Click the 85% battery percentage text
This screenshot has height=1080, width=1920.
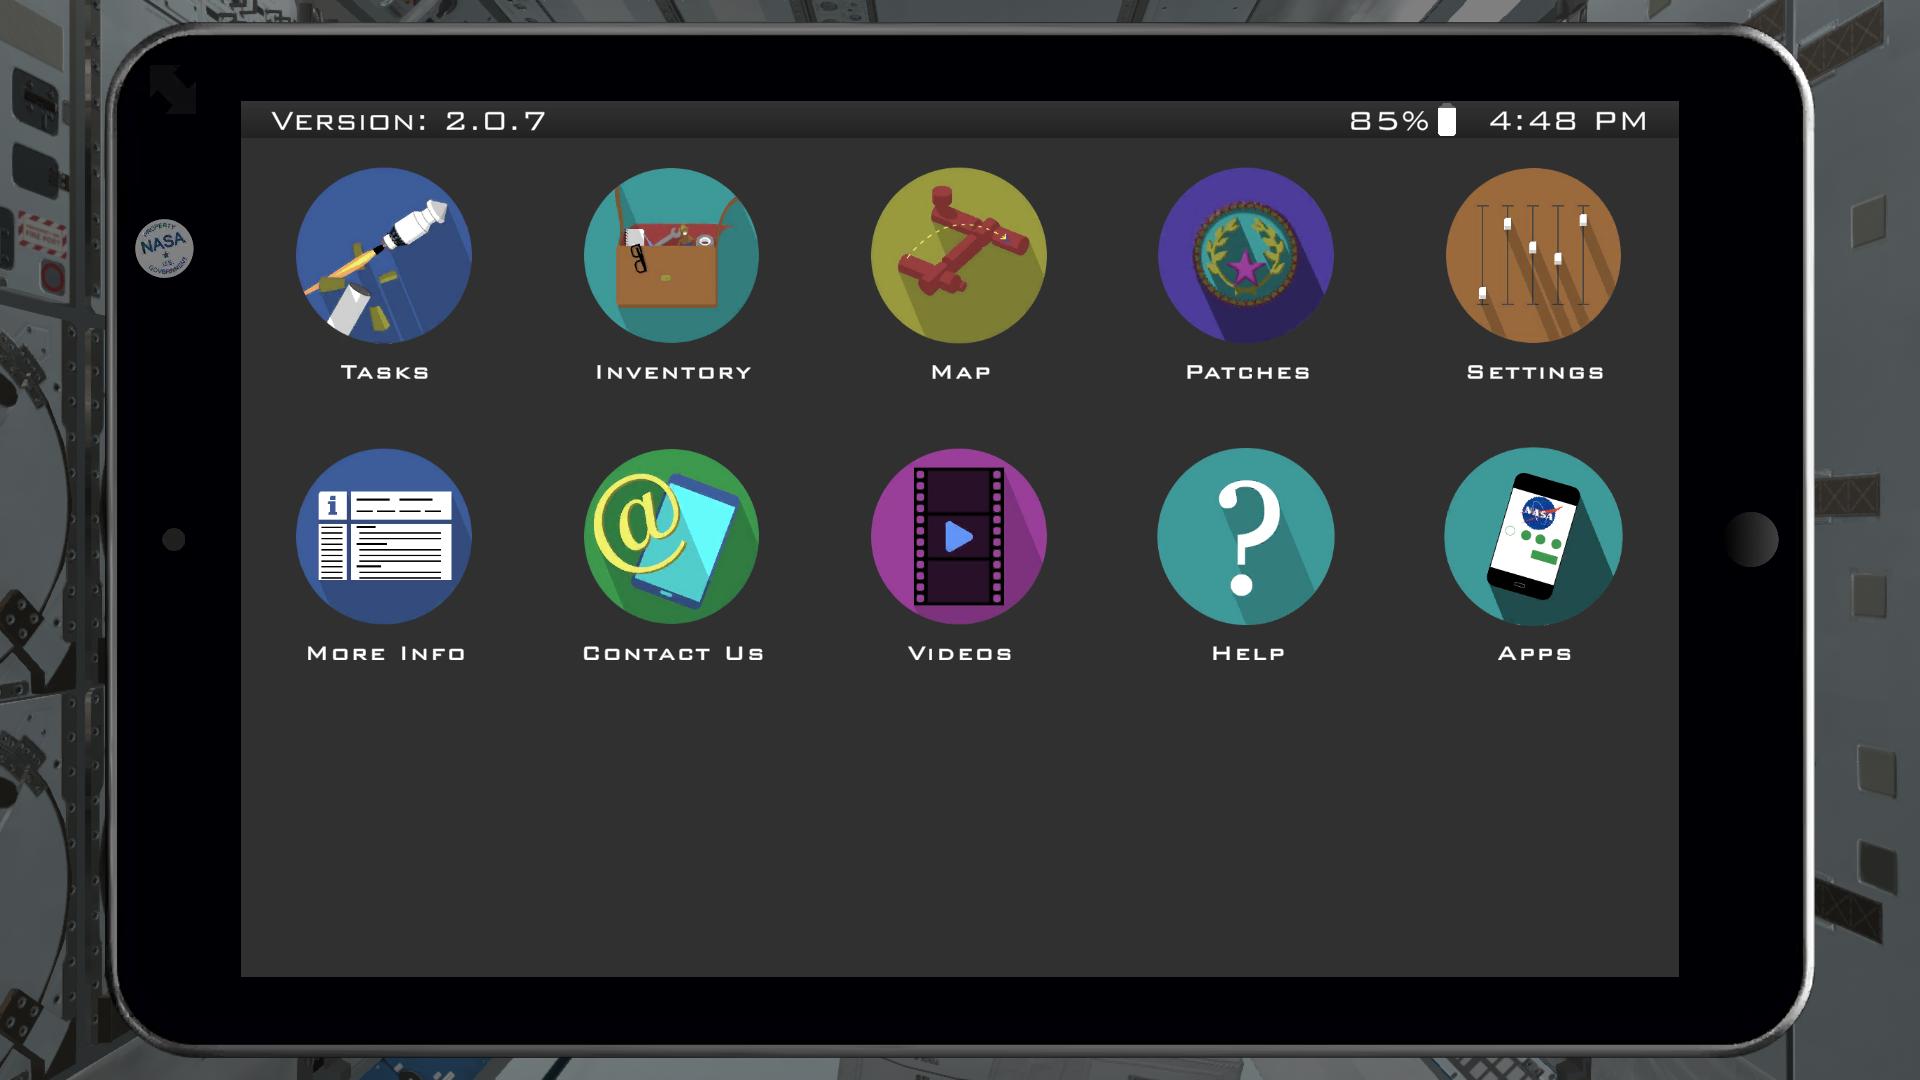click(1389, 121)
